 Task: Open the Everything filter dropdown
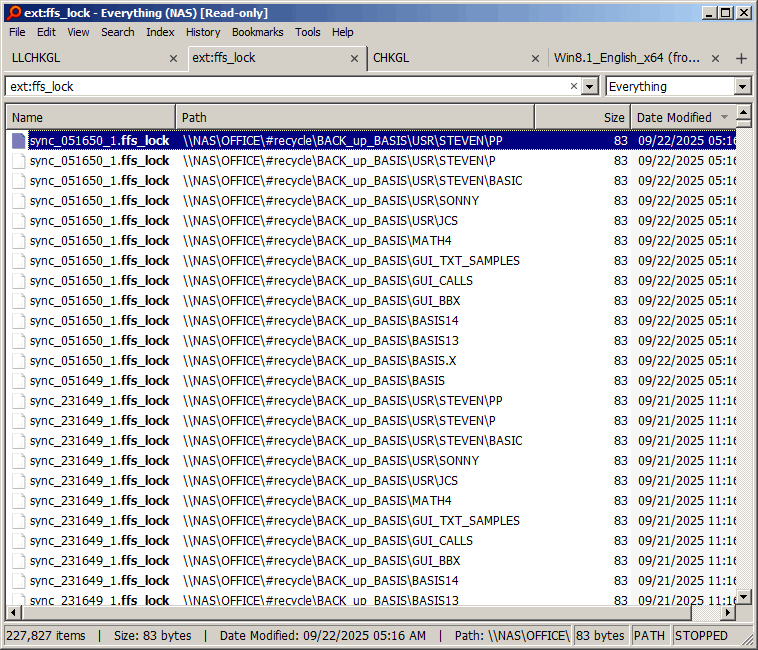[743, 87]
